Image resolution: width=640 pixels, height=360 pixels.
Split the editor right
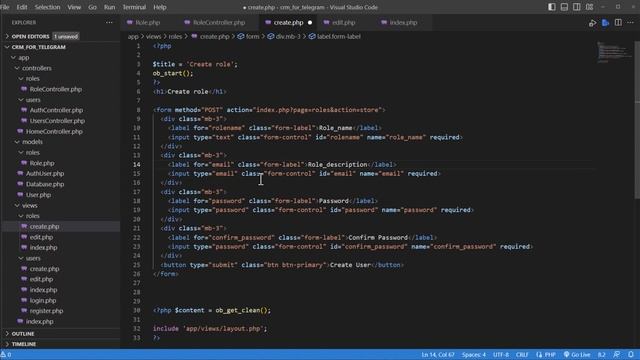point(618,23)
